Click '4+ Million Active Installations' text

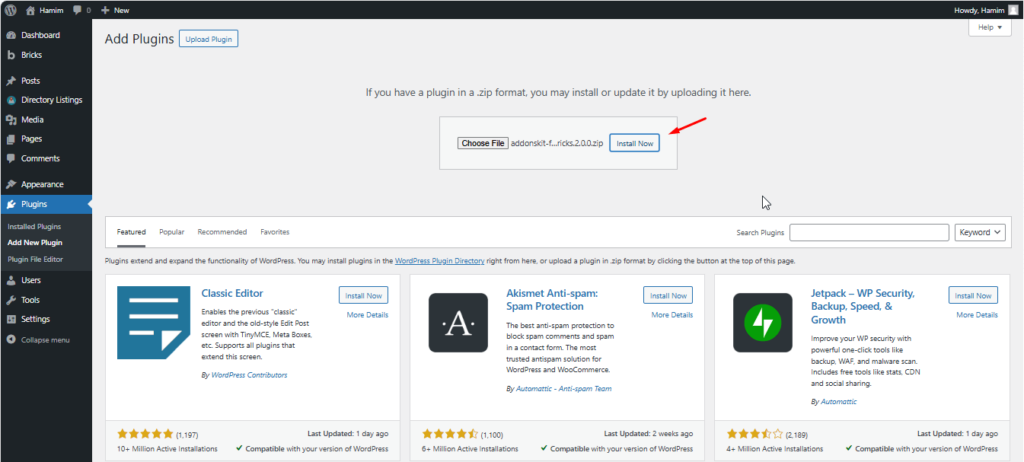pyautogui.click(x=775, y=449)
